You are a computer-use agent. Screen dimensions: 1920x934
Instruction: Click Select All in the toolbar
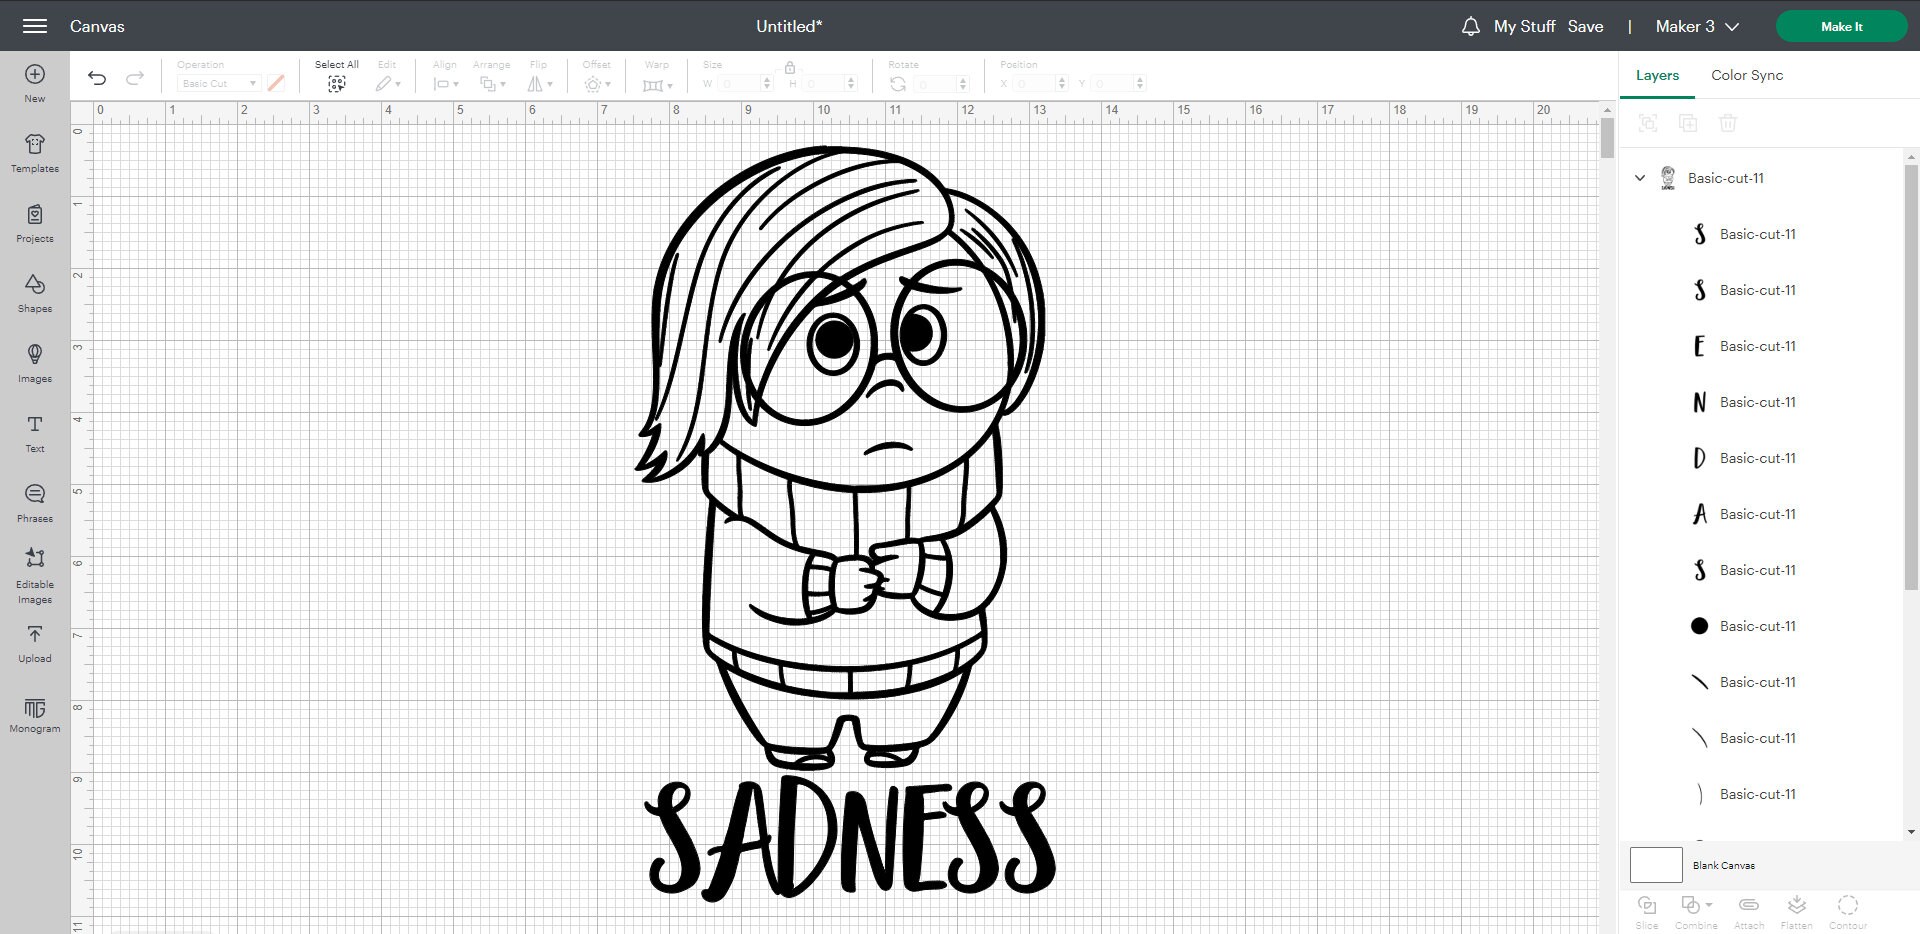coord(336,75)
